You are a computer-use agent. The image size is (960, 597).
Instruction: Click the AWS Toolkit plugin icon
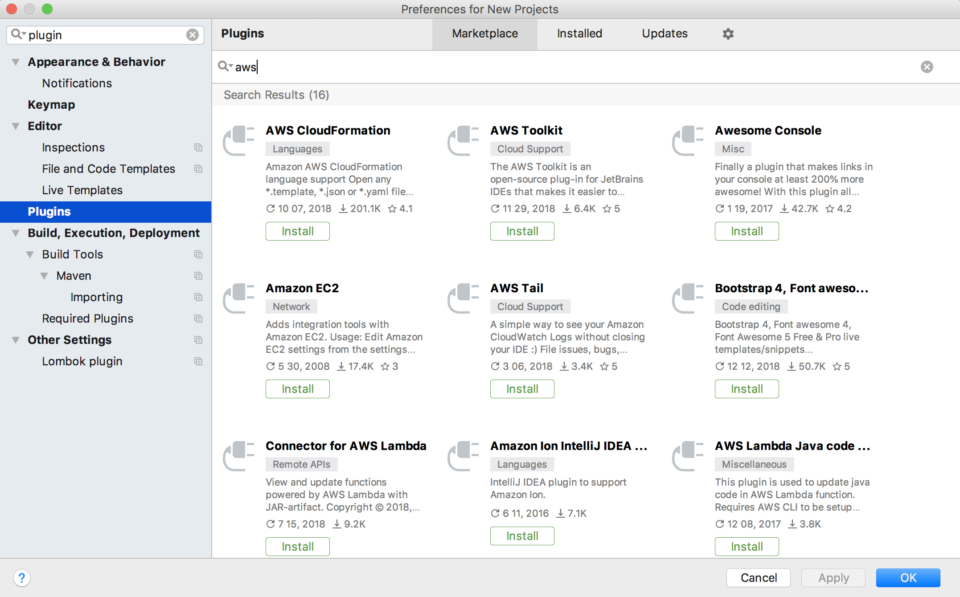point(463,140)
